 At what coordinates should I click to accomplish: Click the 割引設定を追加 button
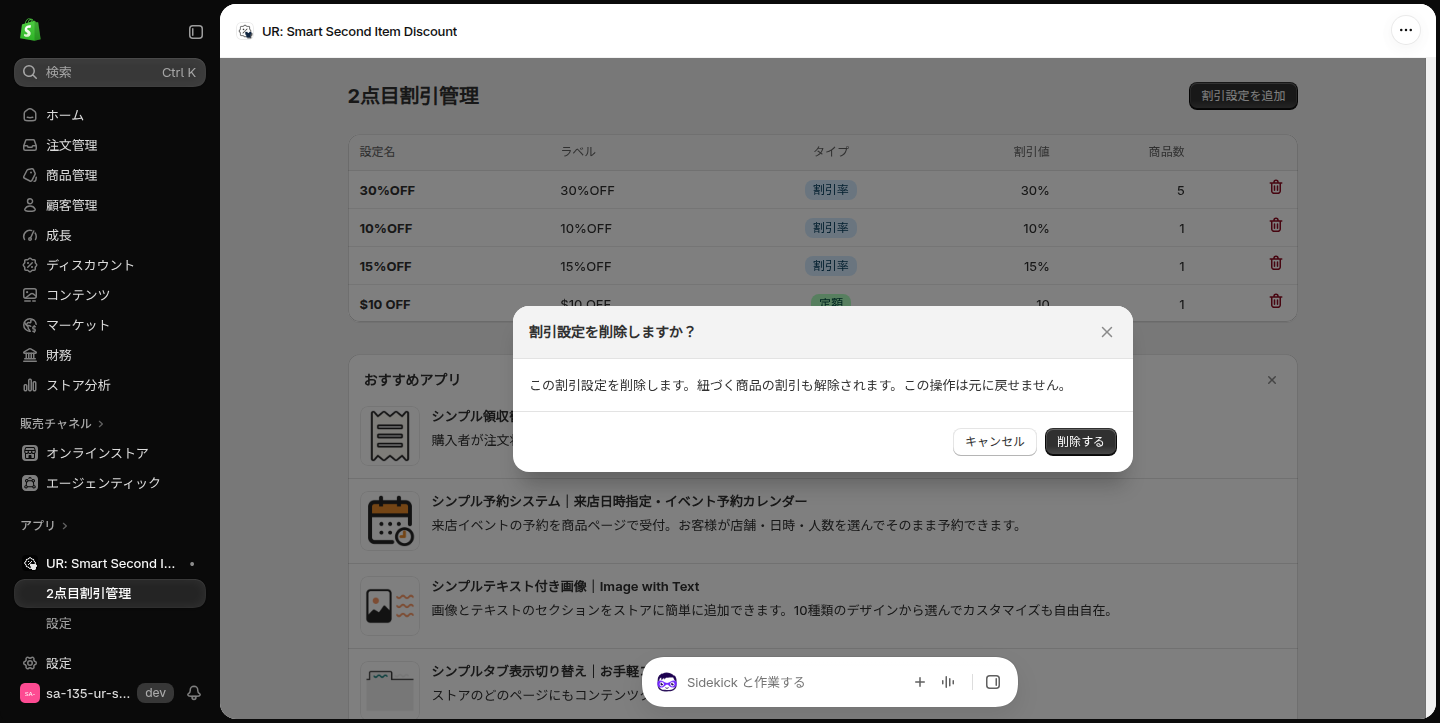pos(1243,96)
